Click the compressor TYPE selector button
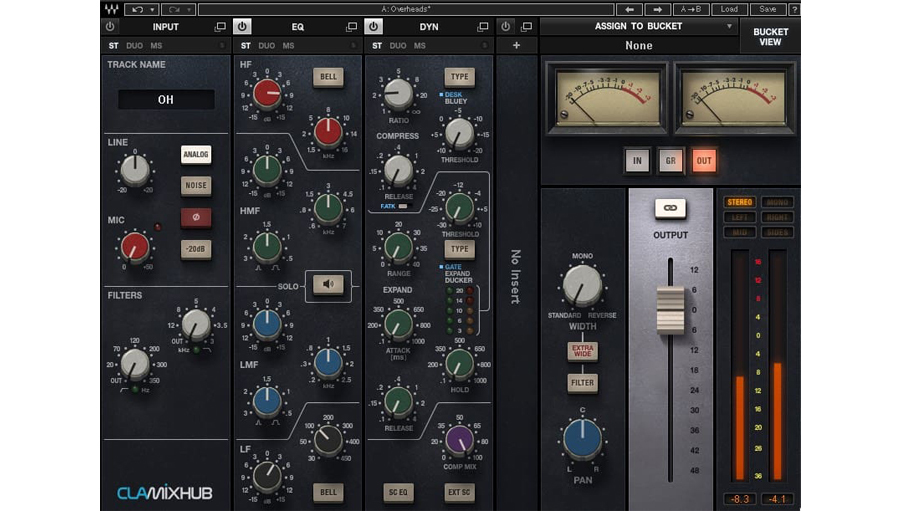 point(459,76)
